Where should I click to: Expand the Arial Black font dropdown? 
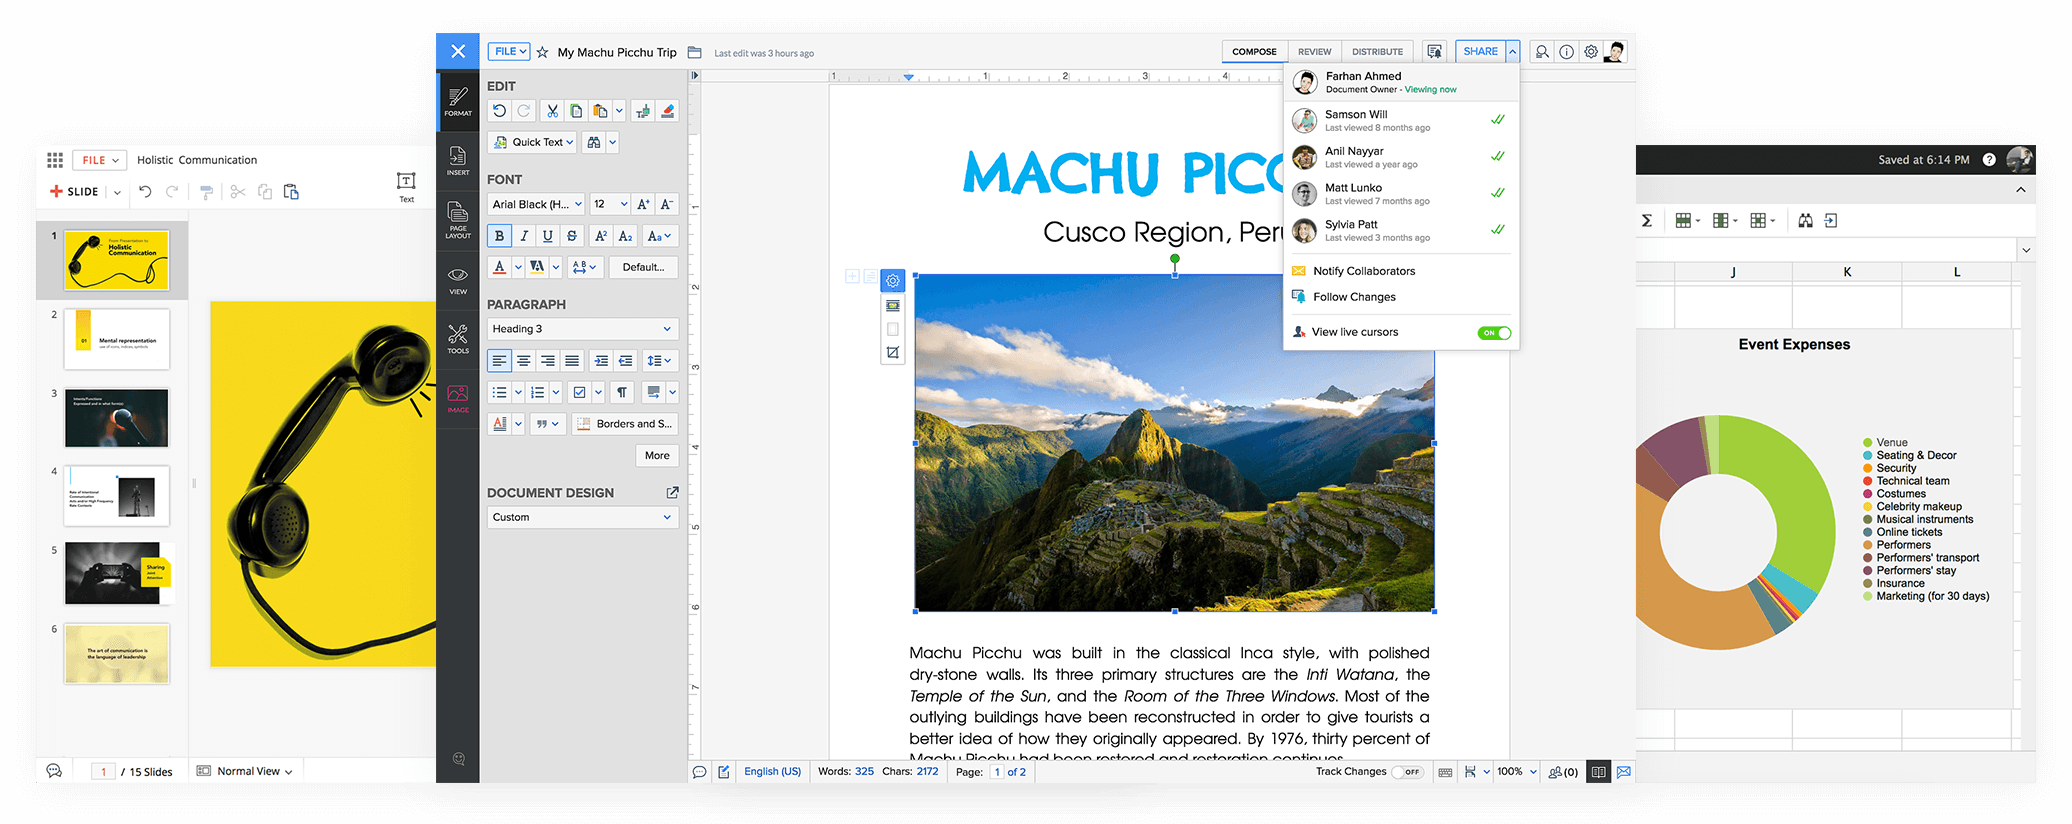537,204
